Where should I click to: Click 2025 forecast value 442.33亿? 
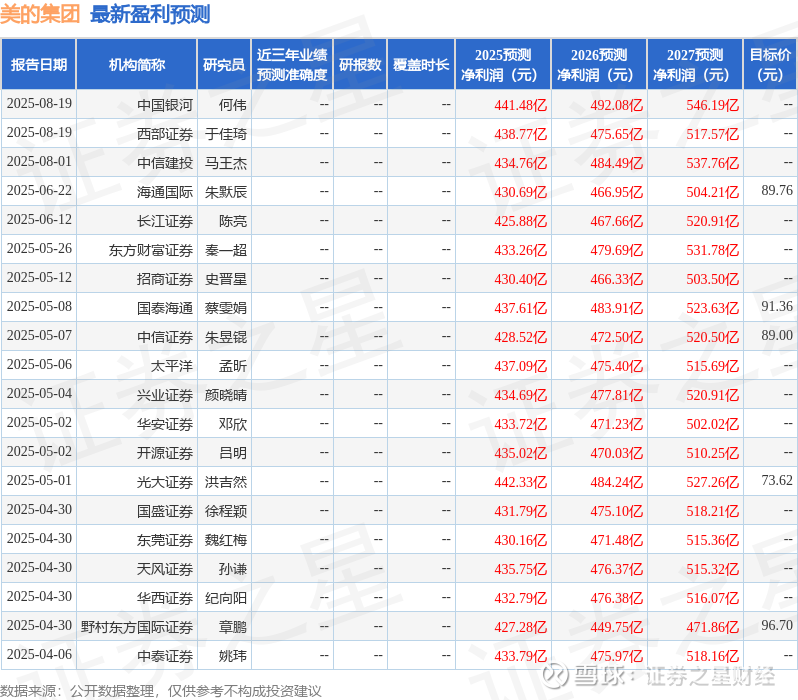(x=521, y=483)
